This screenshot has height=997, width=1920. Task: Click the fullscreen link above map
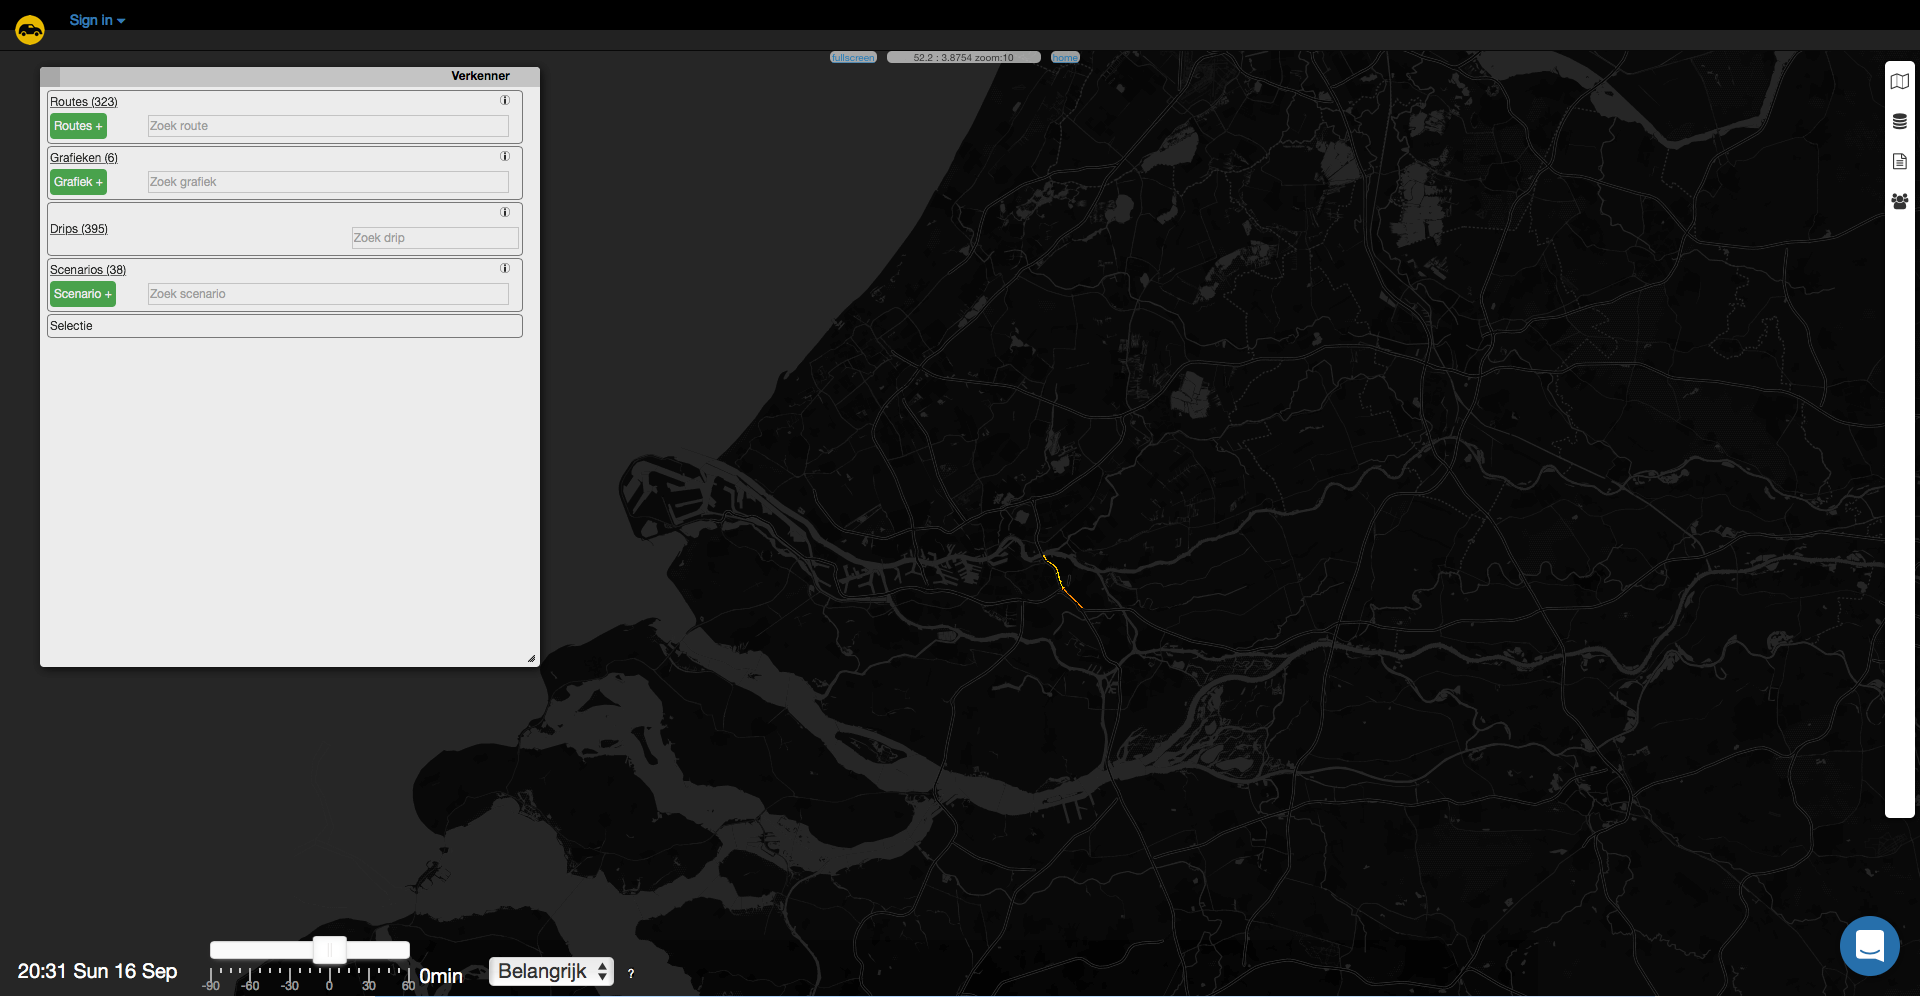853,58
